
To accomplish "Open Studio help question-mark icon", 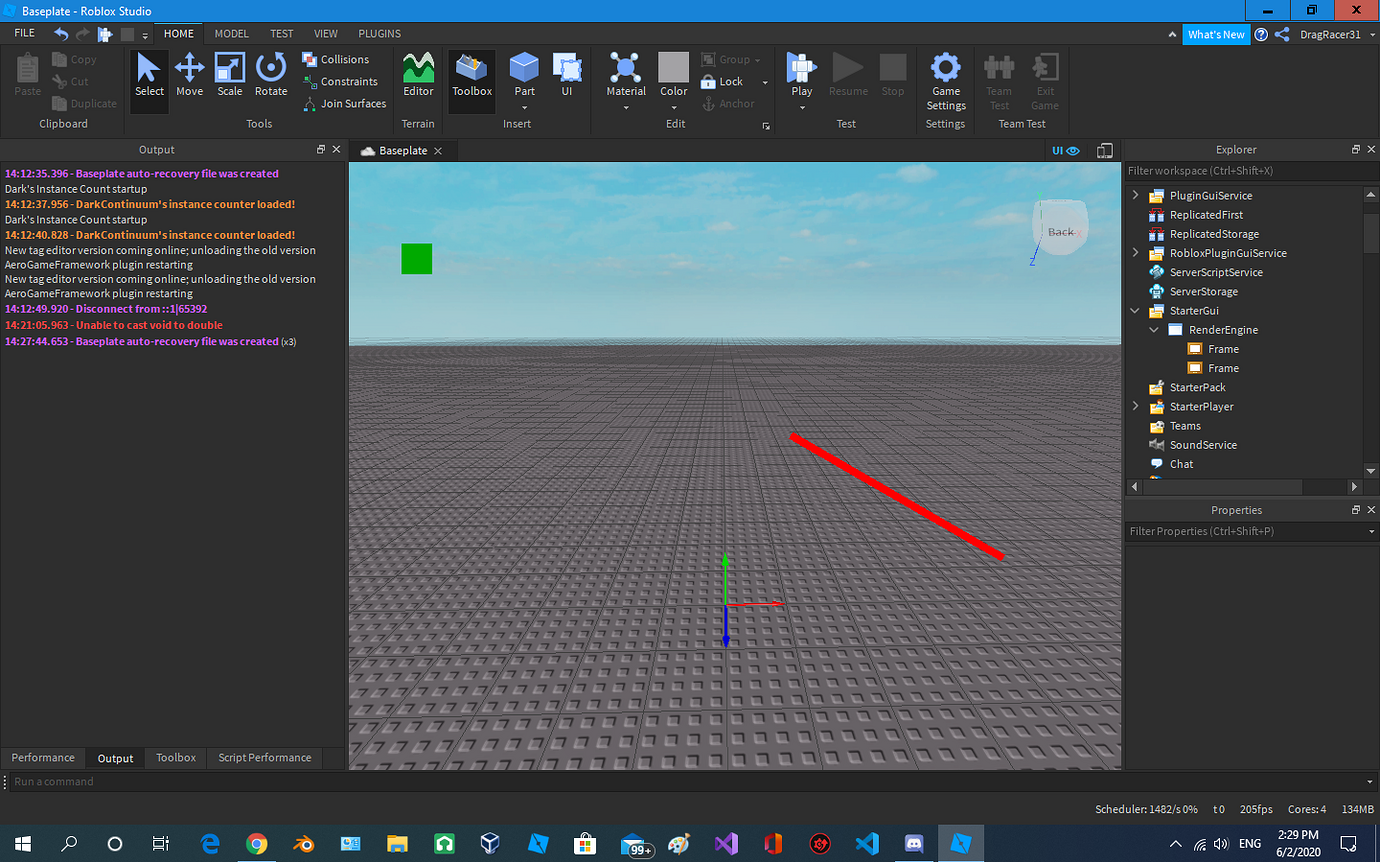I will pos(1261,34).
